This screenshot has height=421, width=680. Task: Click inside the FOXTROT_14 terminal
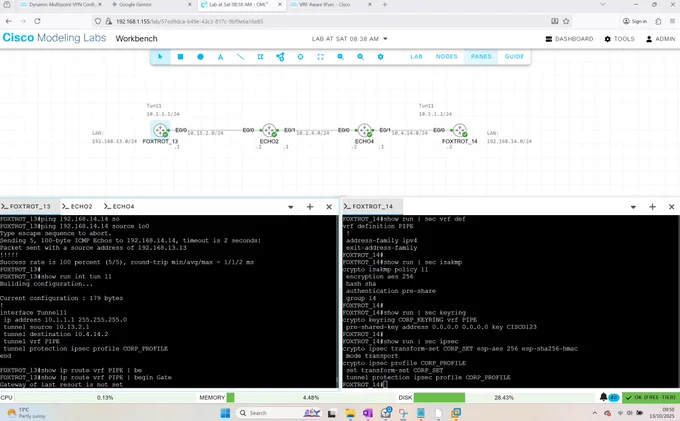(x=511, y=301)
